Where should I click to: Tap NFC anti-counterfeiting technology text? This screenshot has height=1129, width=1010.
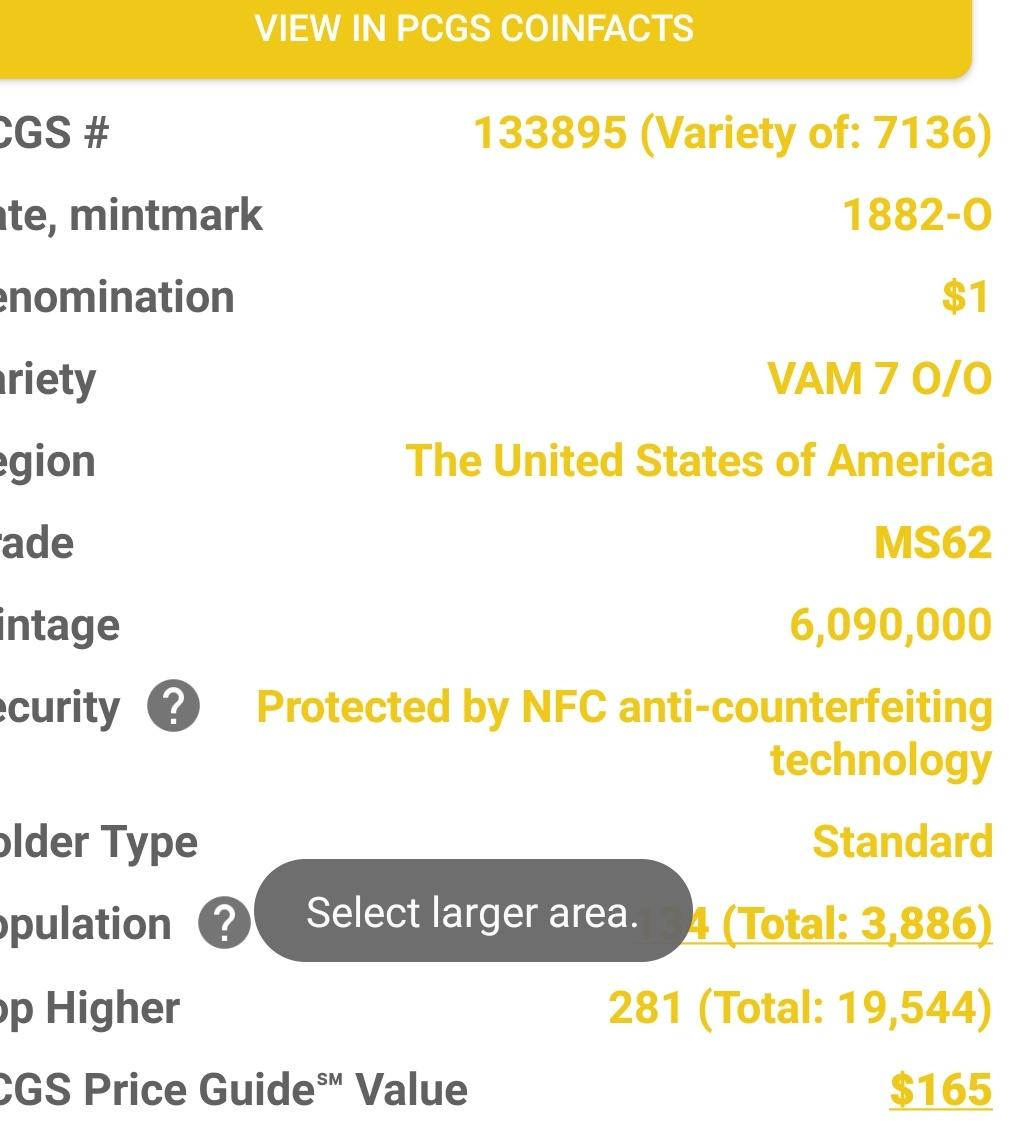point(624,733)
